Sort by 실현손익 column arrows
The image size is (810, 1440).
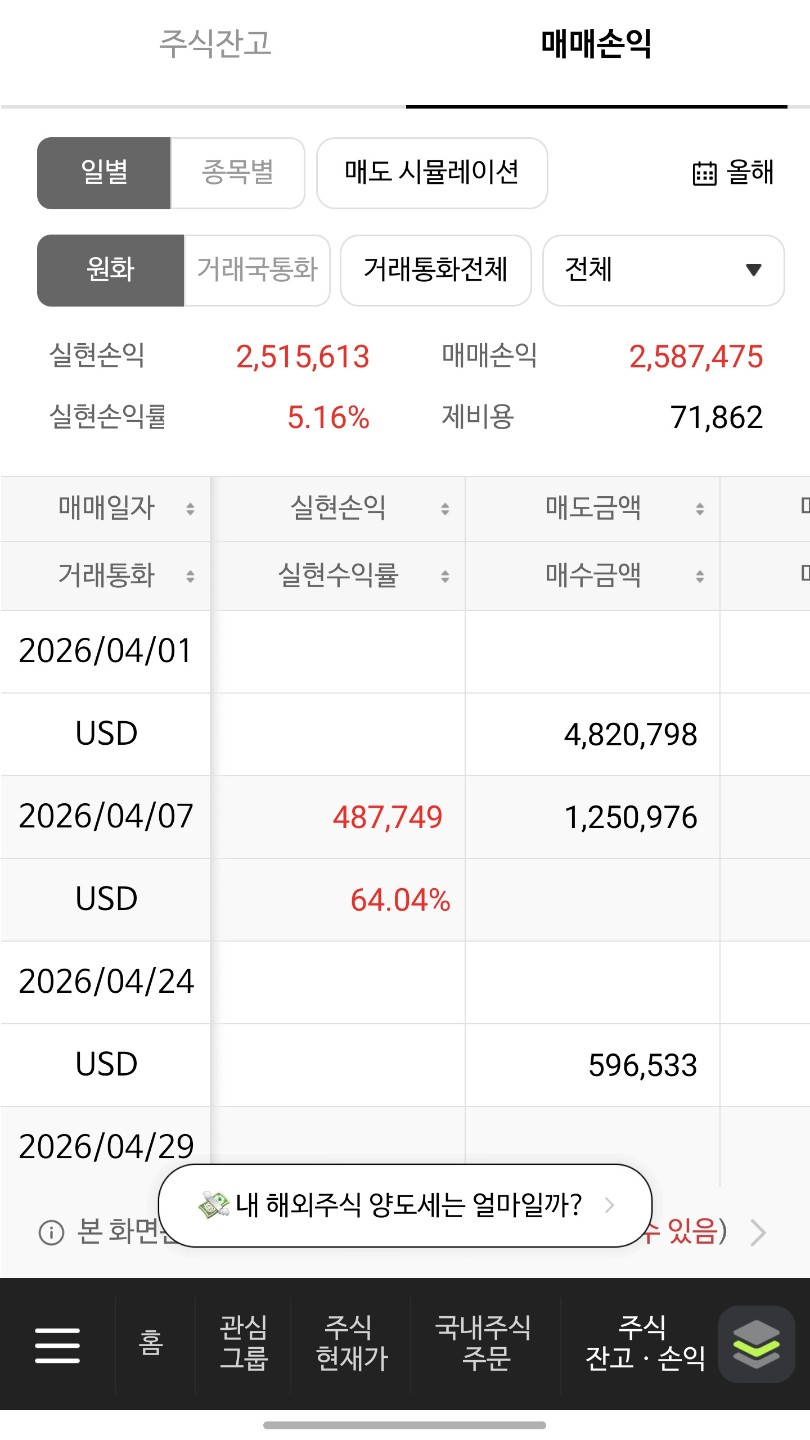(x=445, y=509)
